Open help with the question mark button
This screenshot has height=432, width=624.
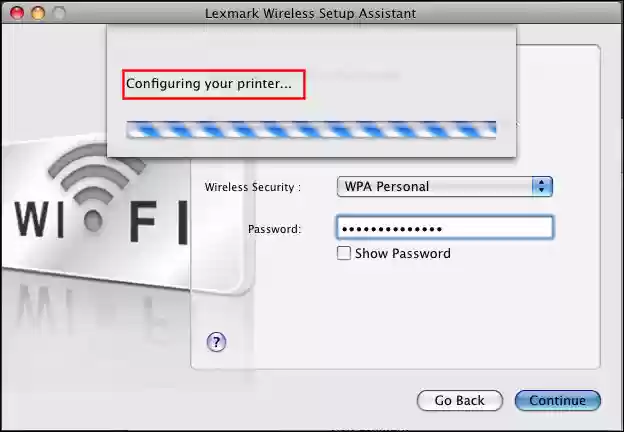216,342
